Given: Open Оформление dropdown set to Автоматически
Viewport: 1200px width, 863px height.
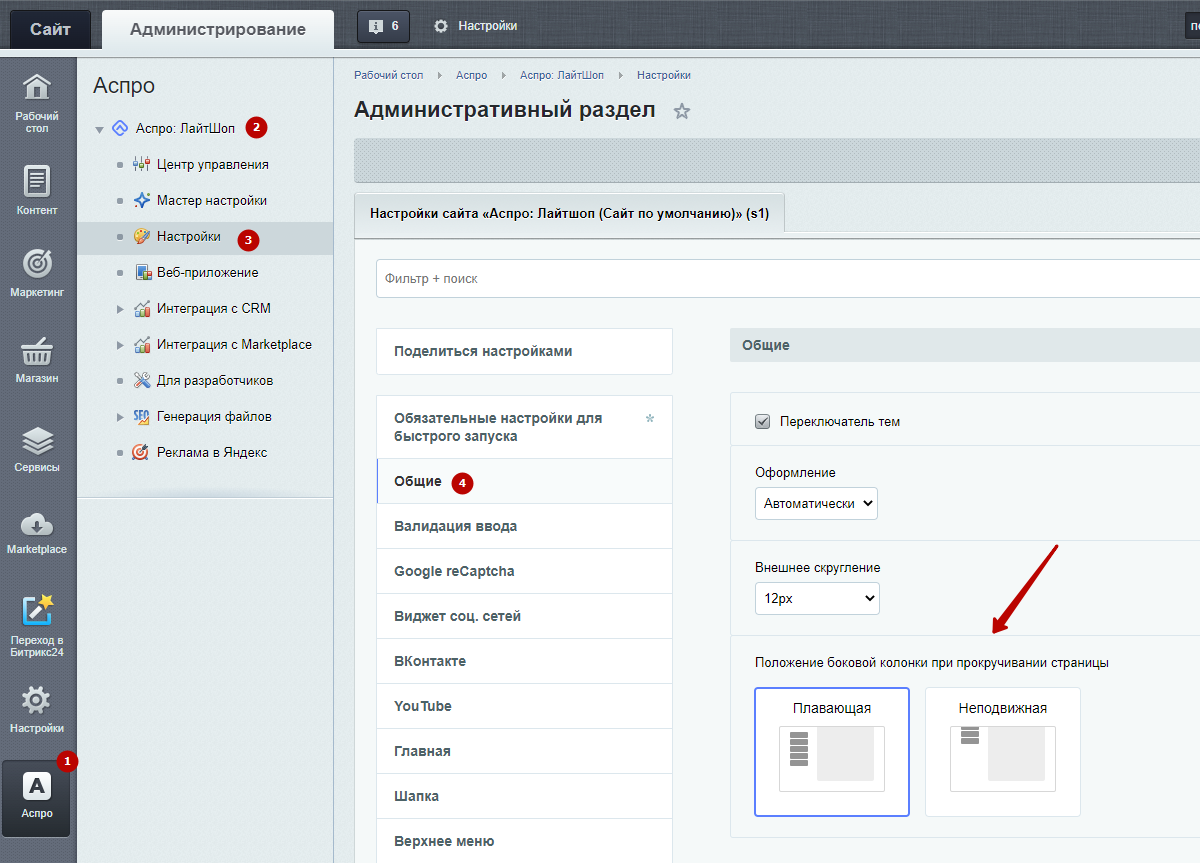Looking at the screenshot, I should coord(816,503).
